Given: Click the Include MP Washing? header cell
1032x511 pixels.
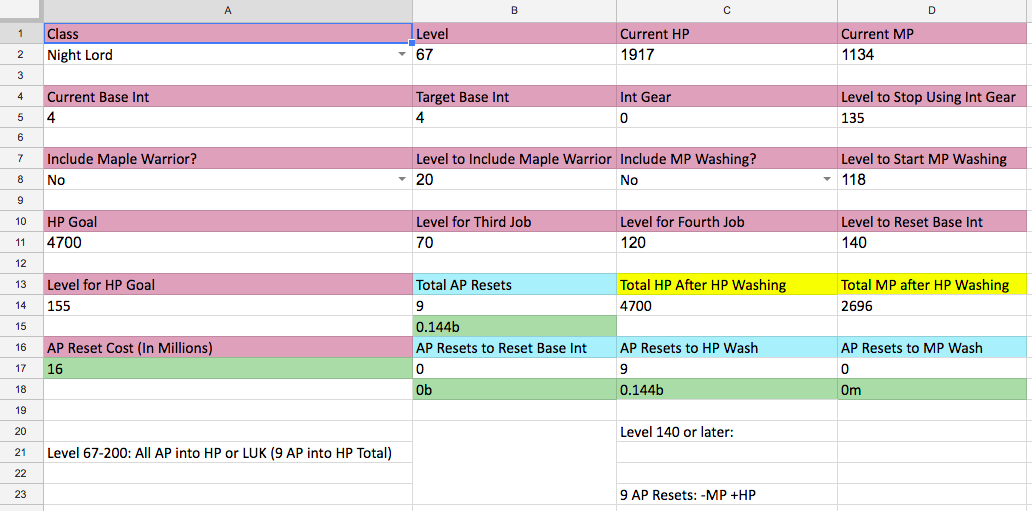Looking at the screenshot, I should (727, 159).
